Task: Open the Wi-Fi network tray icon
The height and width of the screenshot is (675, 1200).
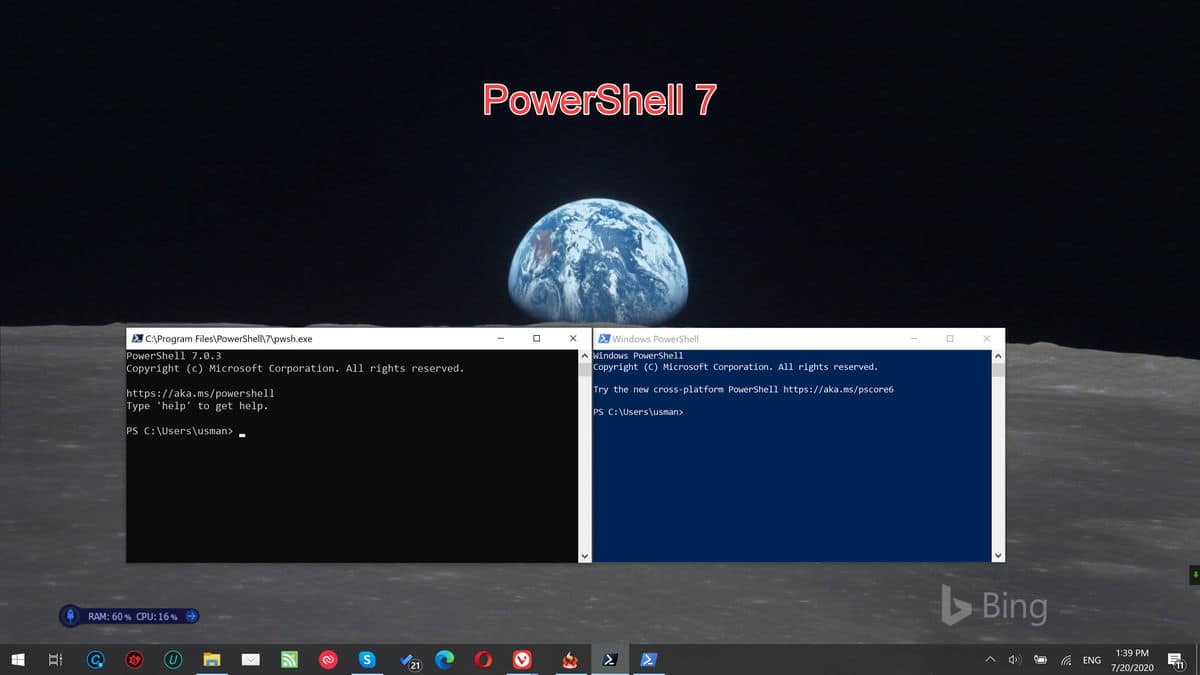Action: click(x=1066, y=660)
